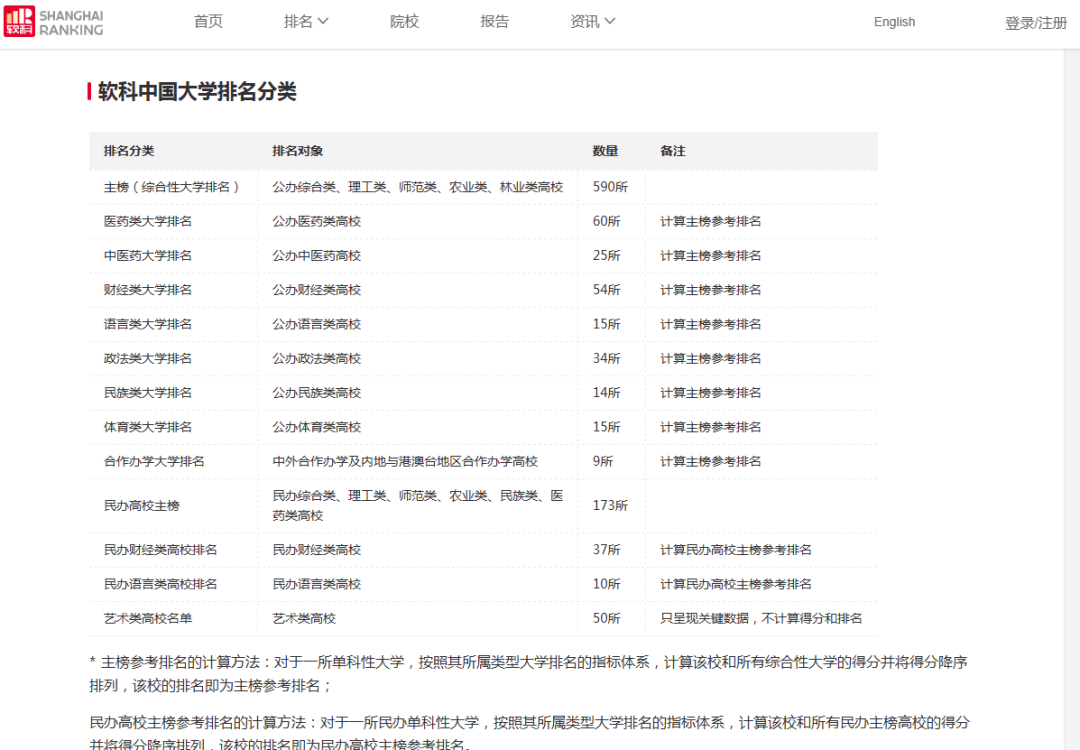Choose the 合作办学大学排名 entry
Screen dimensions: 1080x750
tap(154, 461)
